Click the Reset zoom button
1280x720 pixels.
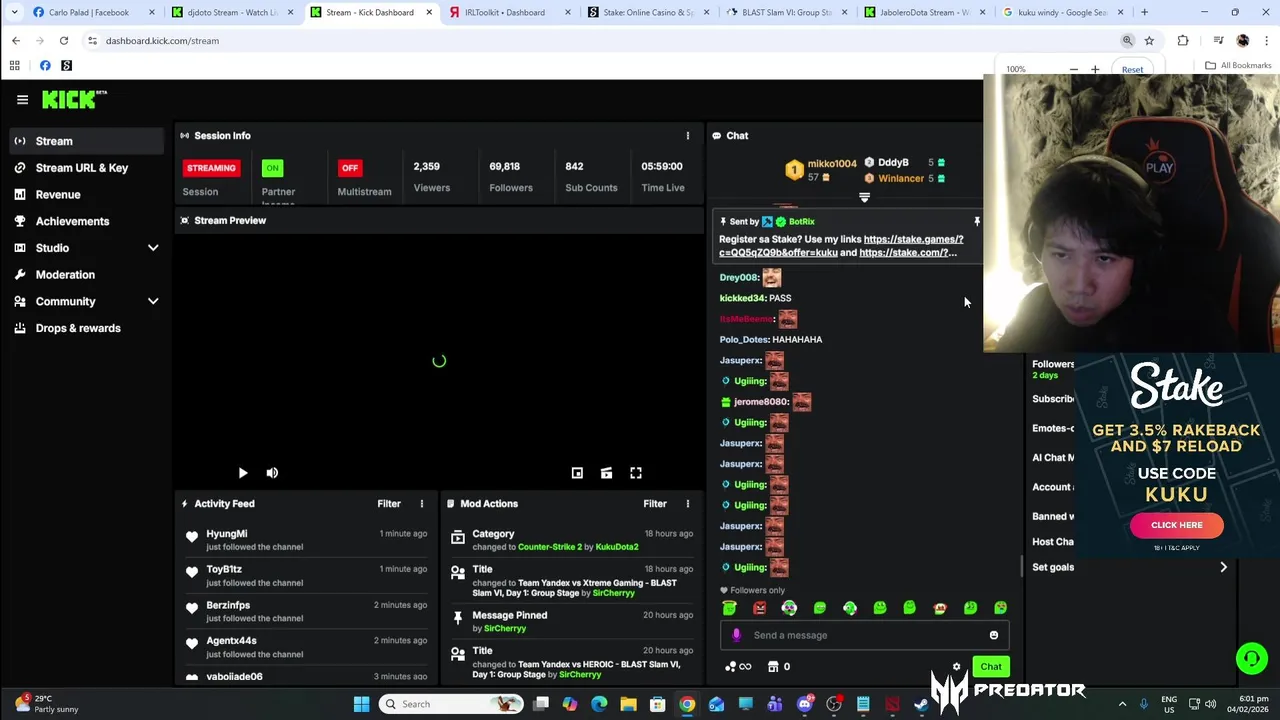click(1132, 70)
